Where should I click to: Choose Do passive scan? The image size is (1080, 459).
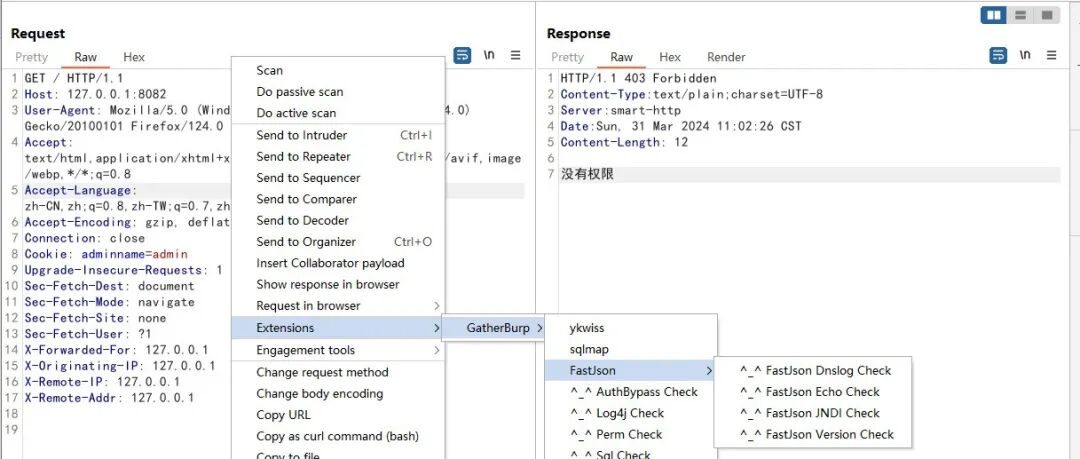coord(338,92)
